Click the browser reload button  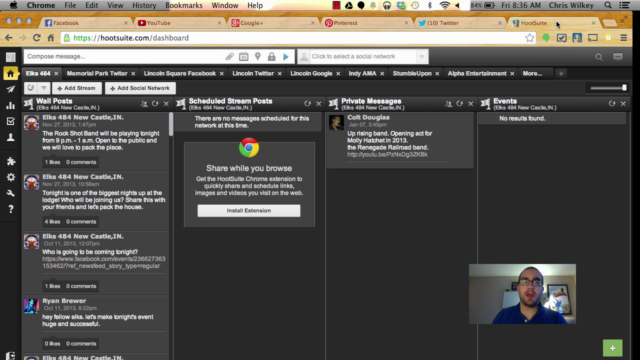(x=36, y=38)
